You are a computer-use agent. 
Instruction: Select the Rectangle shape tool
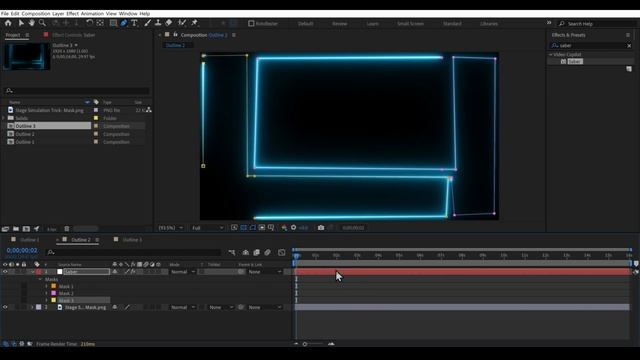point(113,23)
